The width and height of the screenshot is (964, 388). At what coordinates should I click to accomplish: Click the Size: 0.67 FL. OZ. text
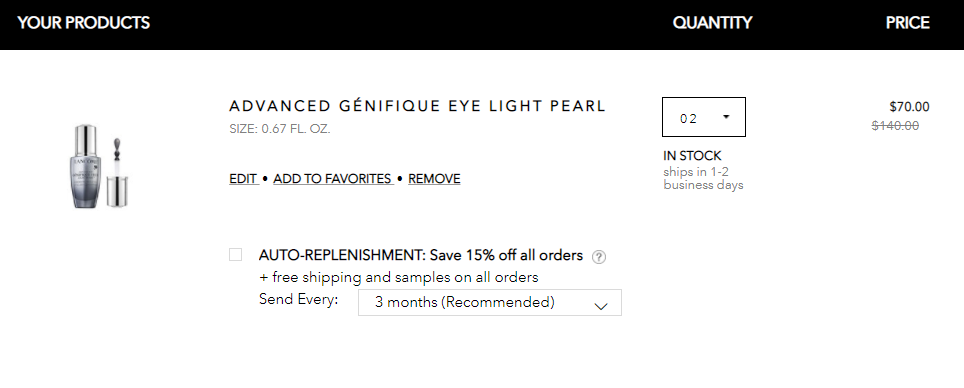point(280,129)
